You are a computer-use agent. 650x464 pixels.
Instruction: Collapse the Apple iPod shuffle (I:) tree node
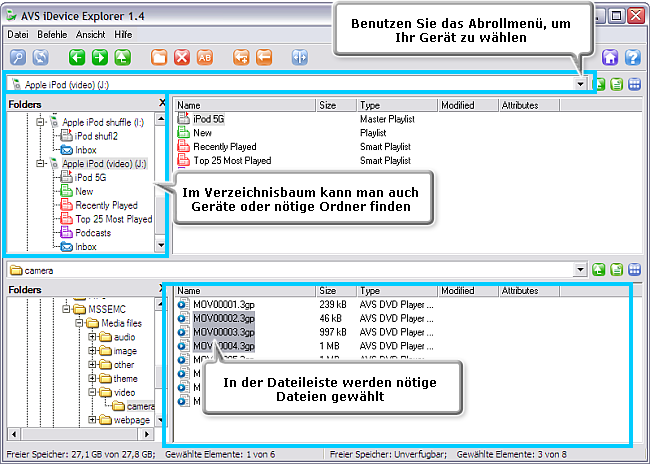[x=40, y=122]
